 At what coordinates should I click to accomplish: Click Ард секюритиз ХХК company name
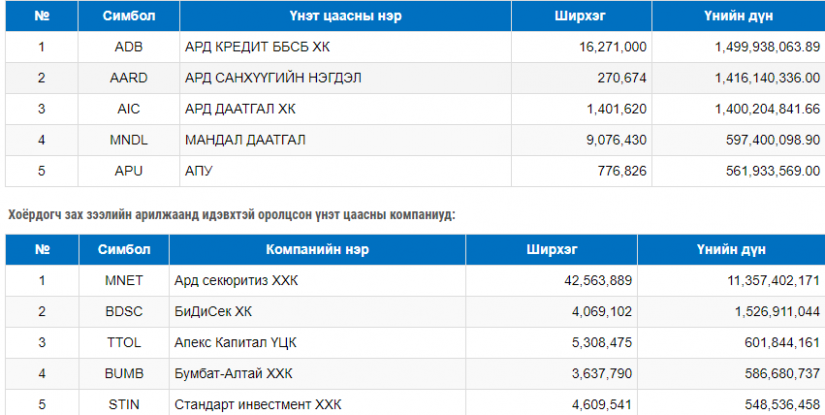click(x=236, y=280)
